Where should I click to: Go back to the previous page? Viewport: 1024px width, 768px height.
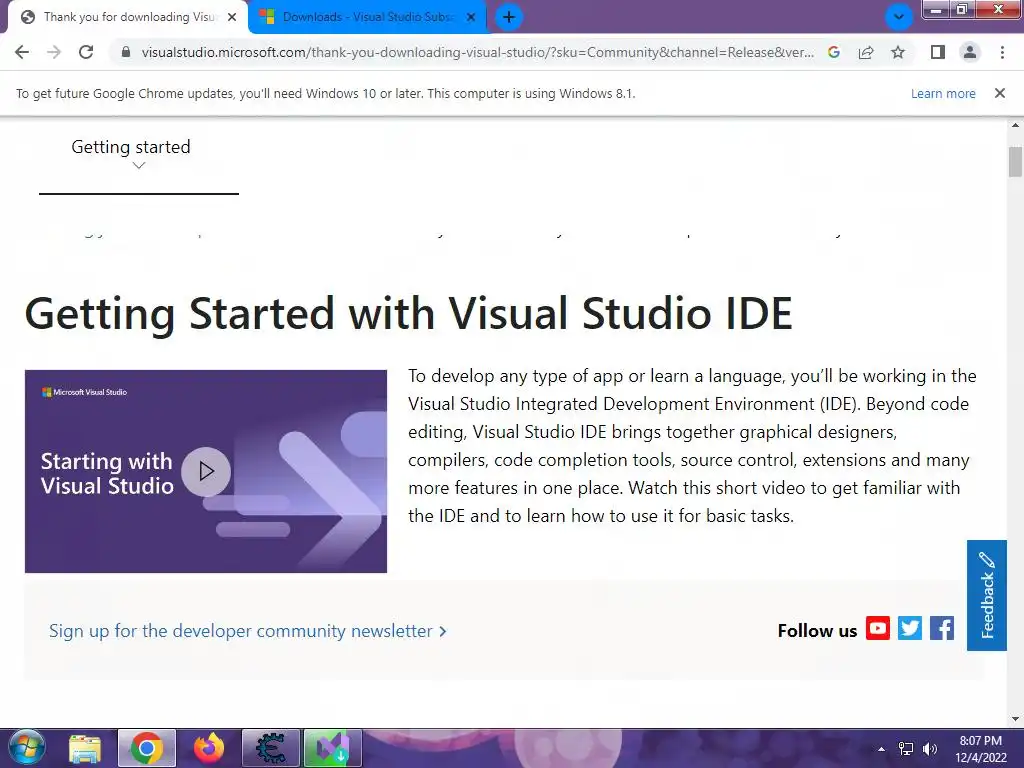click(x=22, y=52)
